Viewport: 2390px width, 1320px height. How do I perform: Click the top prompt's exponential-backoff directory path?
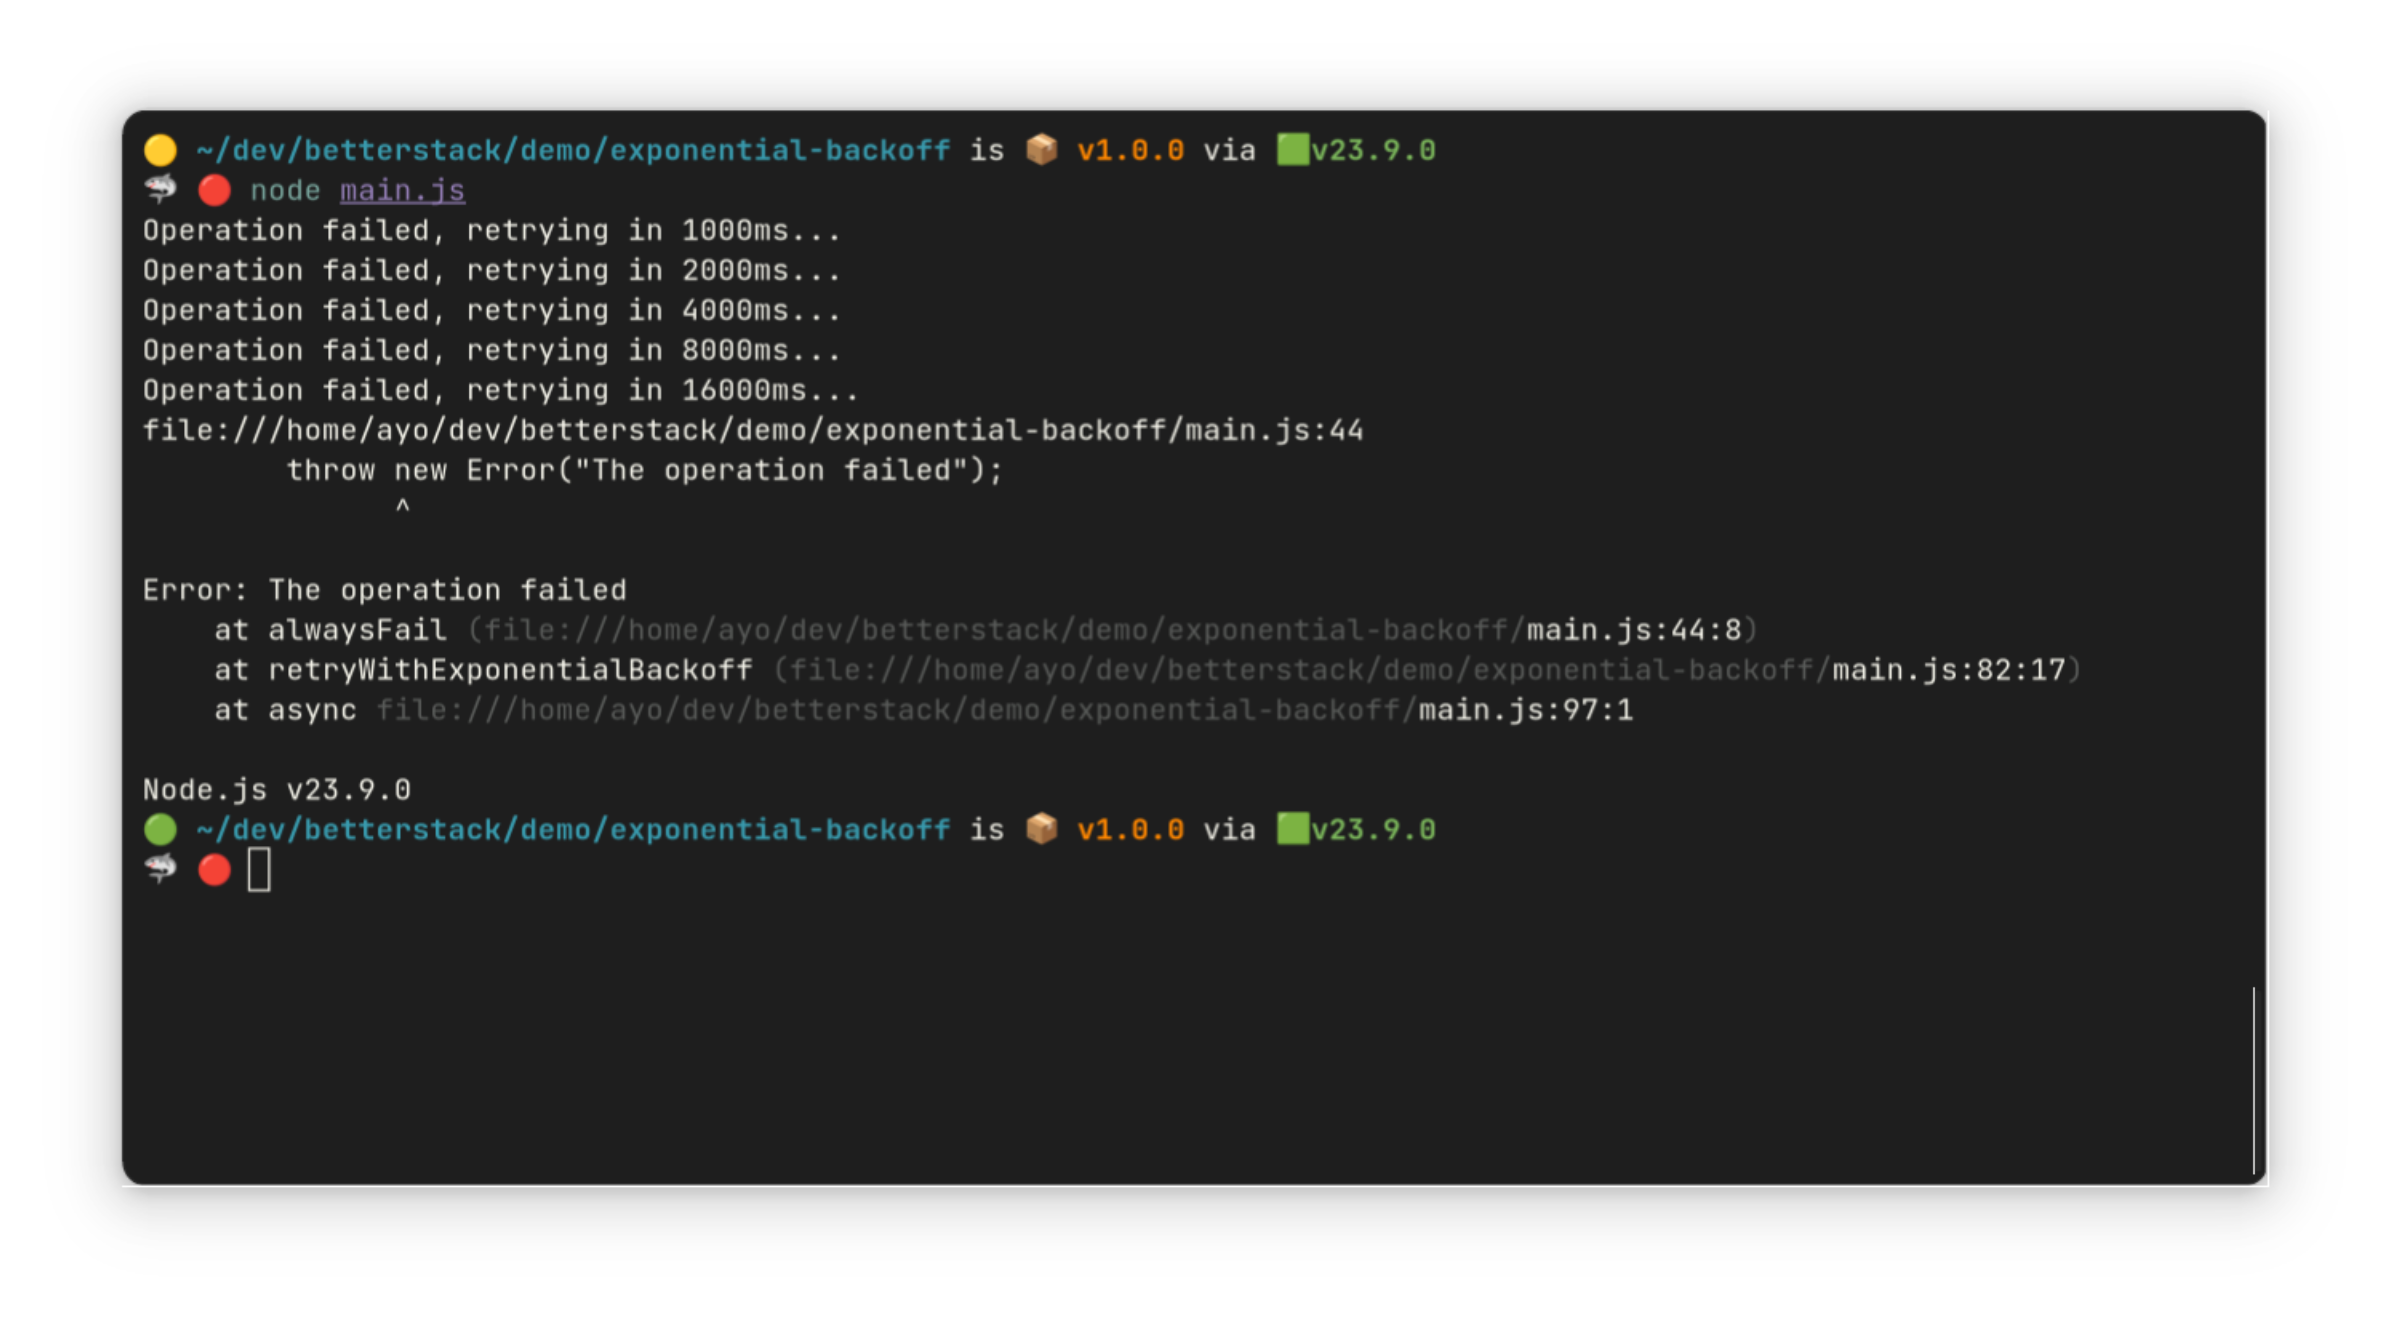point(573,150)
